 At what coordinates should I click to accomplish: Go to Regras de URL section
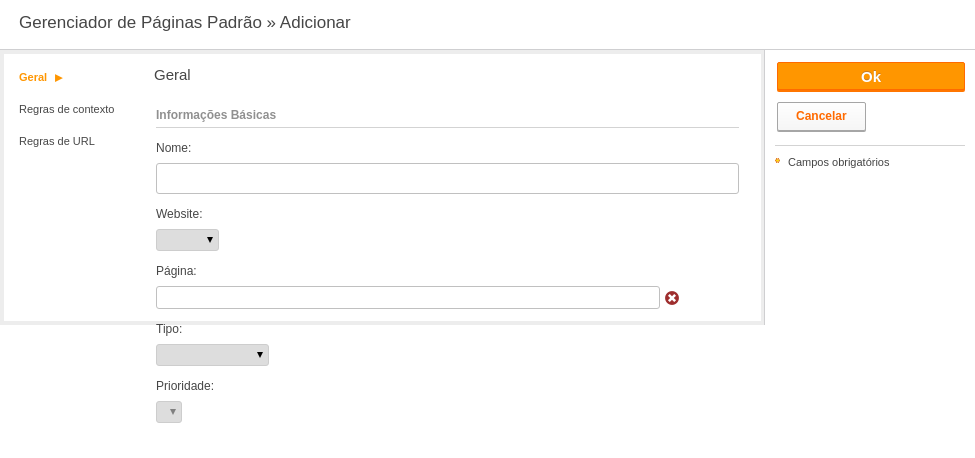57,141
